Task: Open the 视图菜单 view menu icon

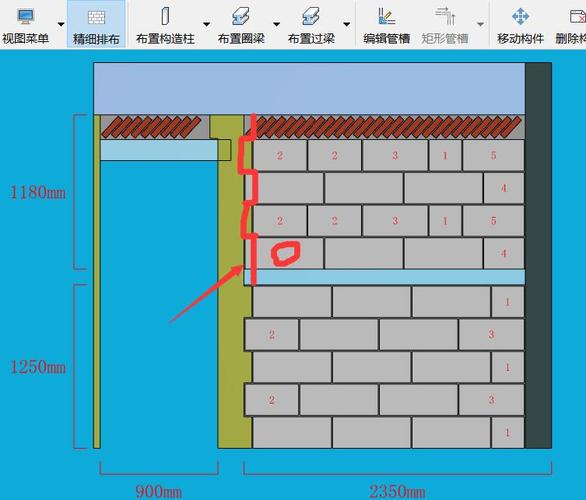Action: coord(25,17)
